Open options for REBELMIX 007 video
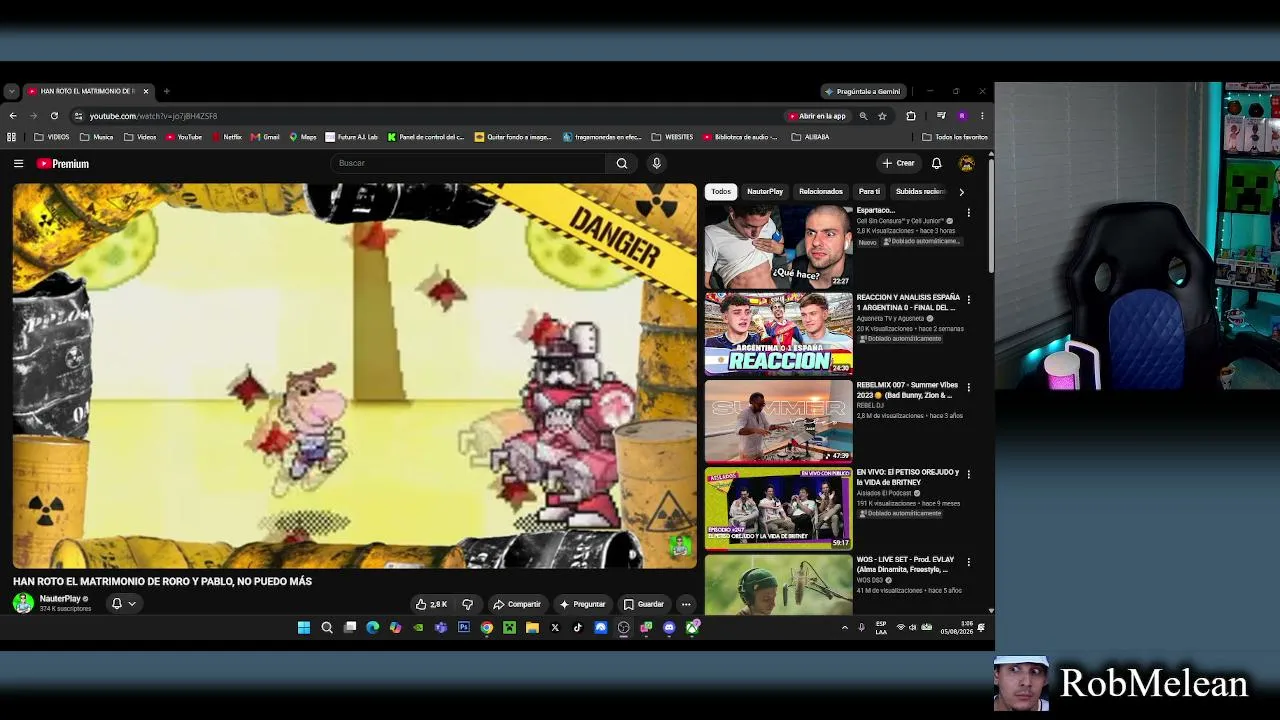 tap(968, 387)
